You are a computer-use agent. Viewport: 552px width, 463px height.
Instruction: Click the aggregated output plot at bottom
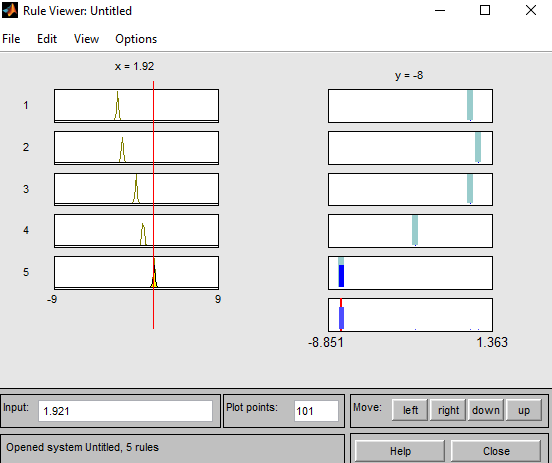(410, 315)
